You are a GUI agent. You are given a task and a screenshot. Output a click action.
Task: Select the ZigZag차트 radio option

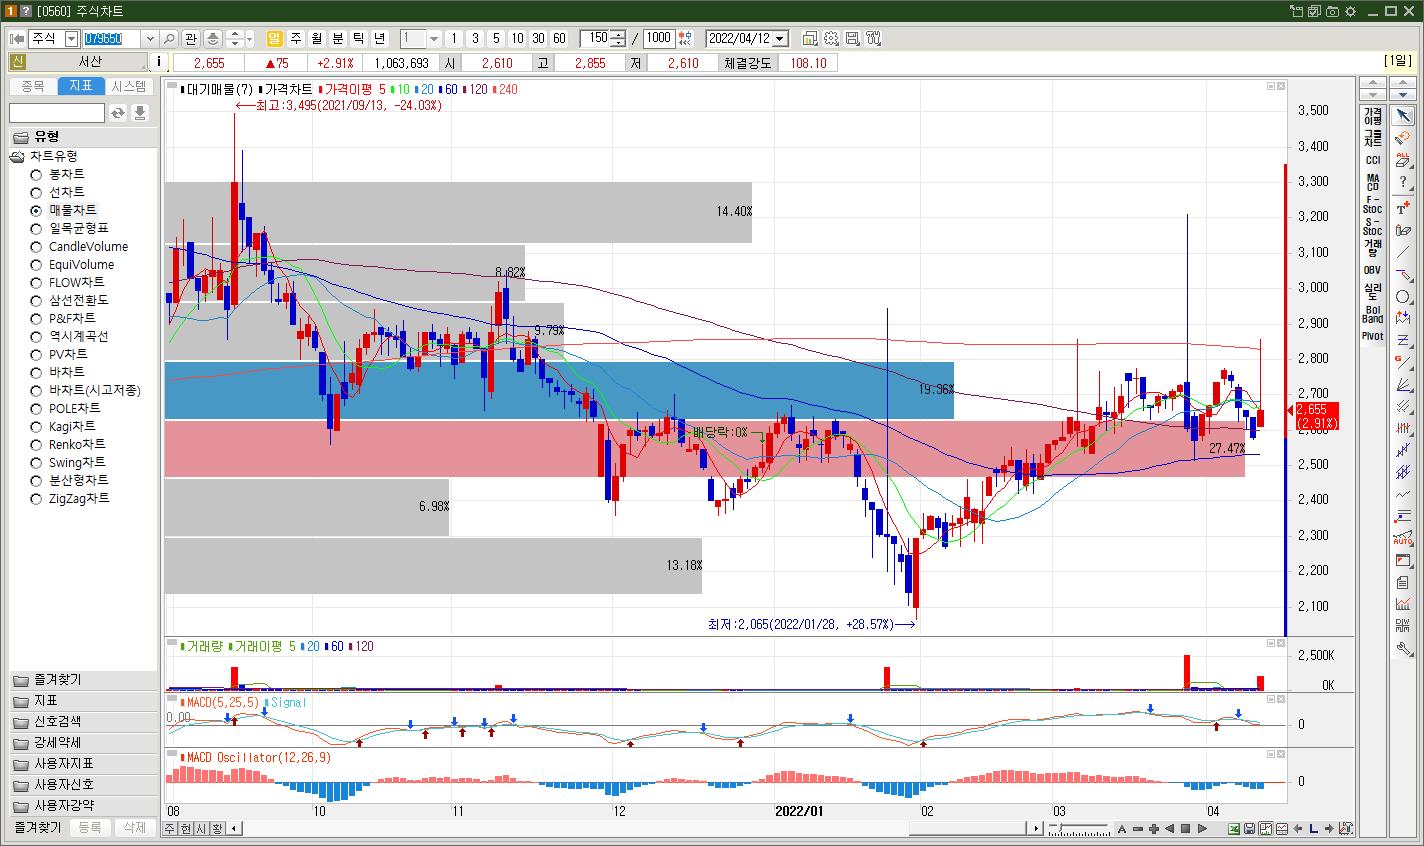36,498
